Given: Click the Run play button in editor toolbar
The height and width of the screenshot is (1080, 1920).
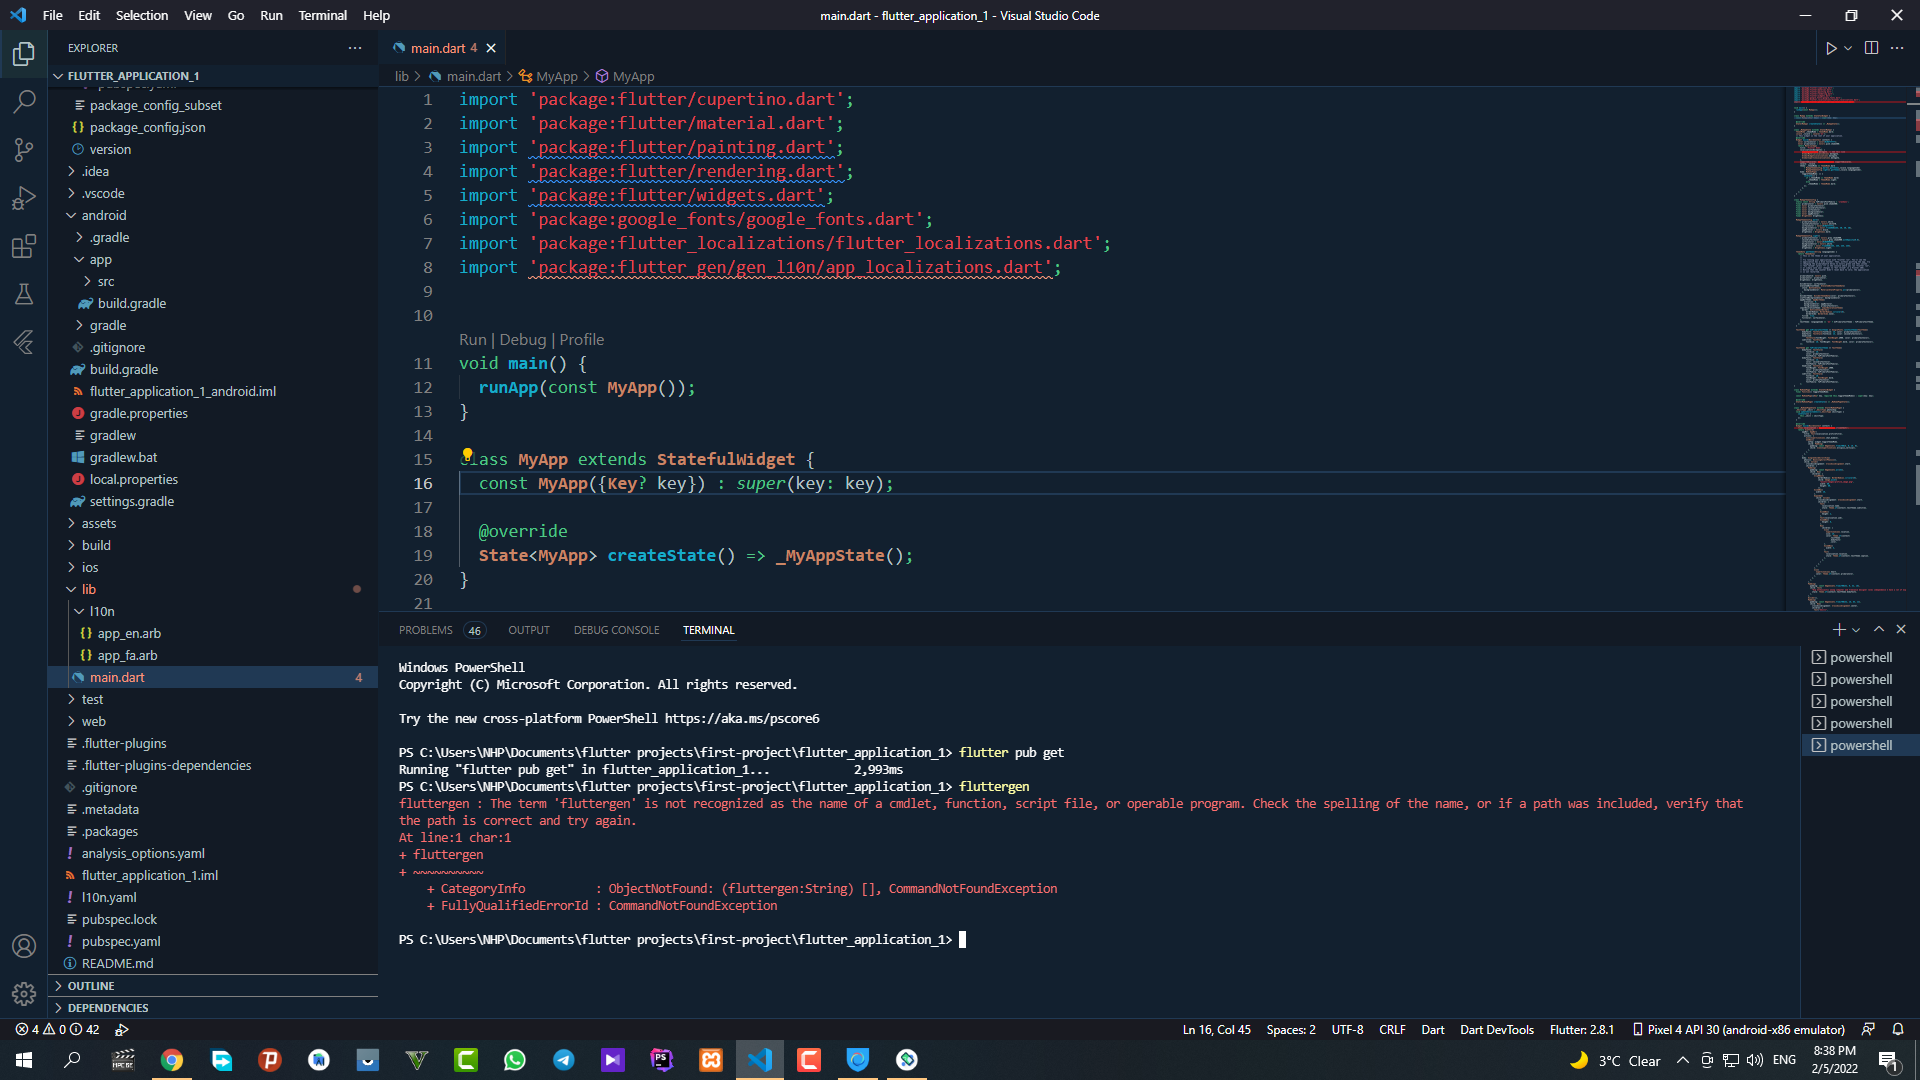Looking at the screenshot, I should tap(1830, 48).
